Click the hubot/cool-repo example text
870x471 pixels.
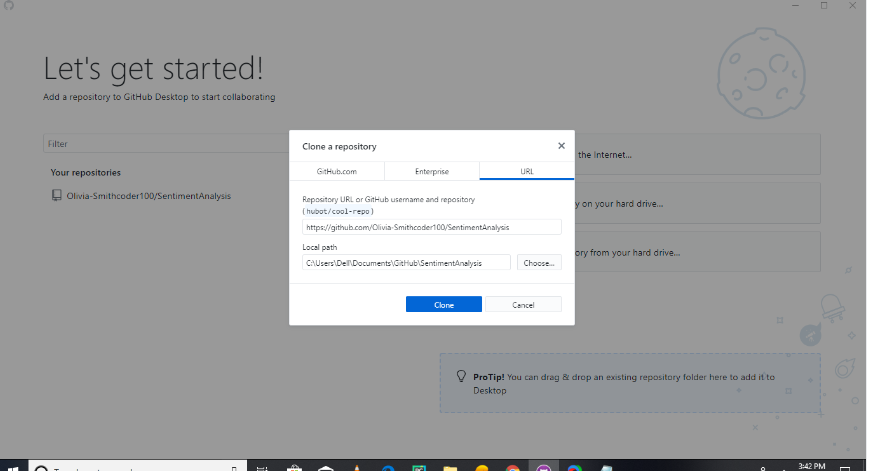point(338,211)
